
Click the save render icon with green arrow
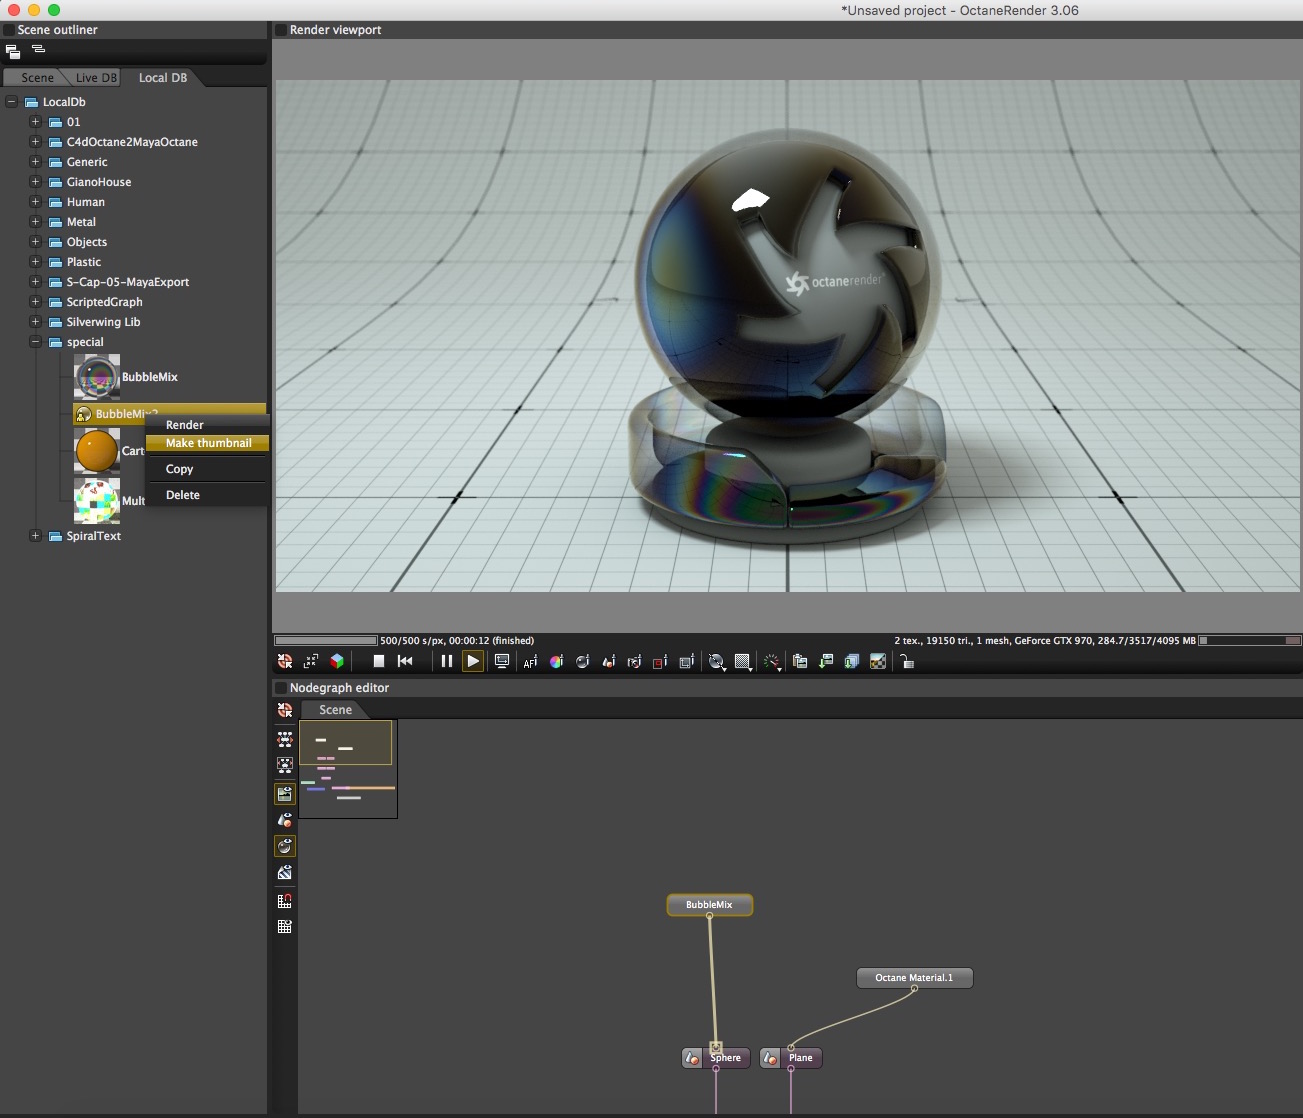tap(826, 661)
